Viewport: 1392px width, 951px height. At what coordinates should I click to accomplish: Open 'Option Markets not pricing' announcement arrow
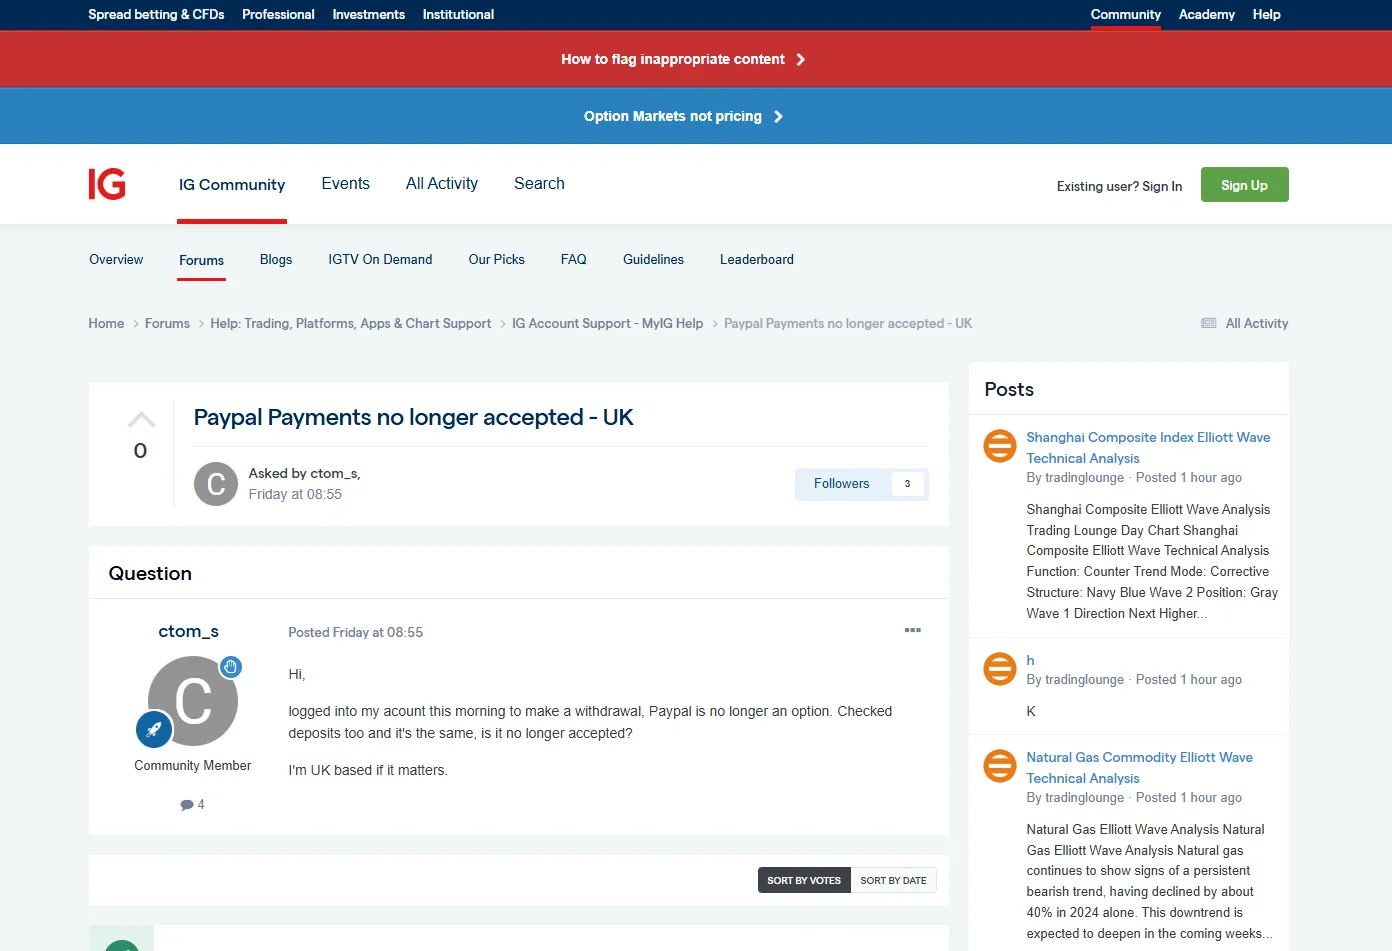tap(778, 117)
